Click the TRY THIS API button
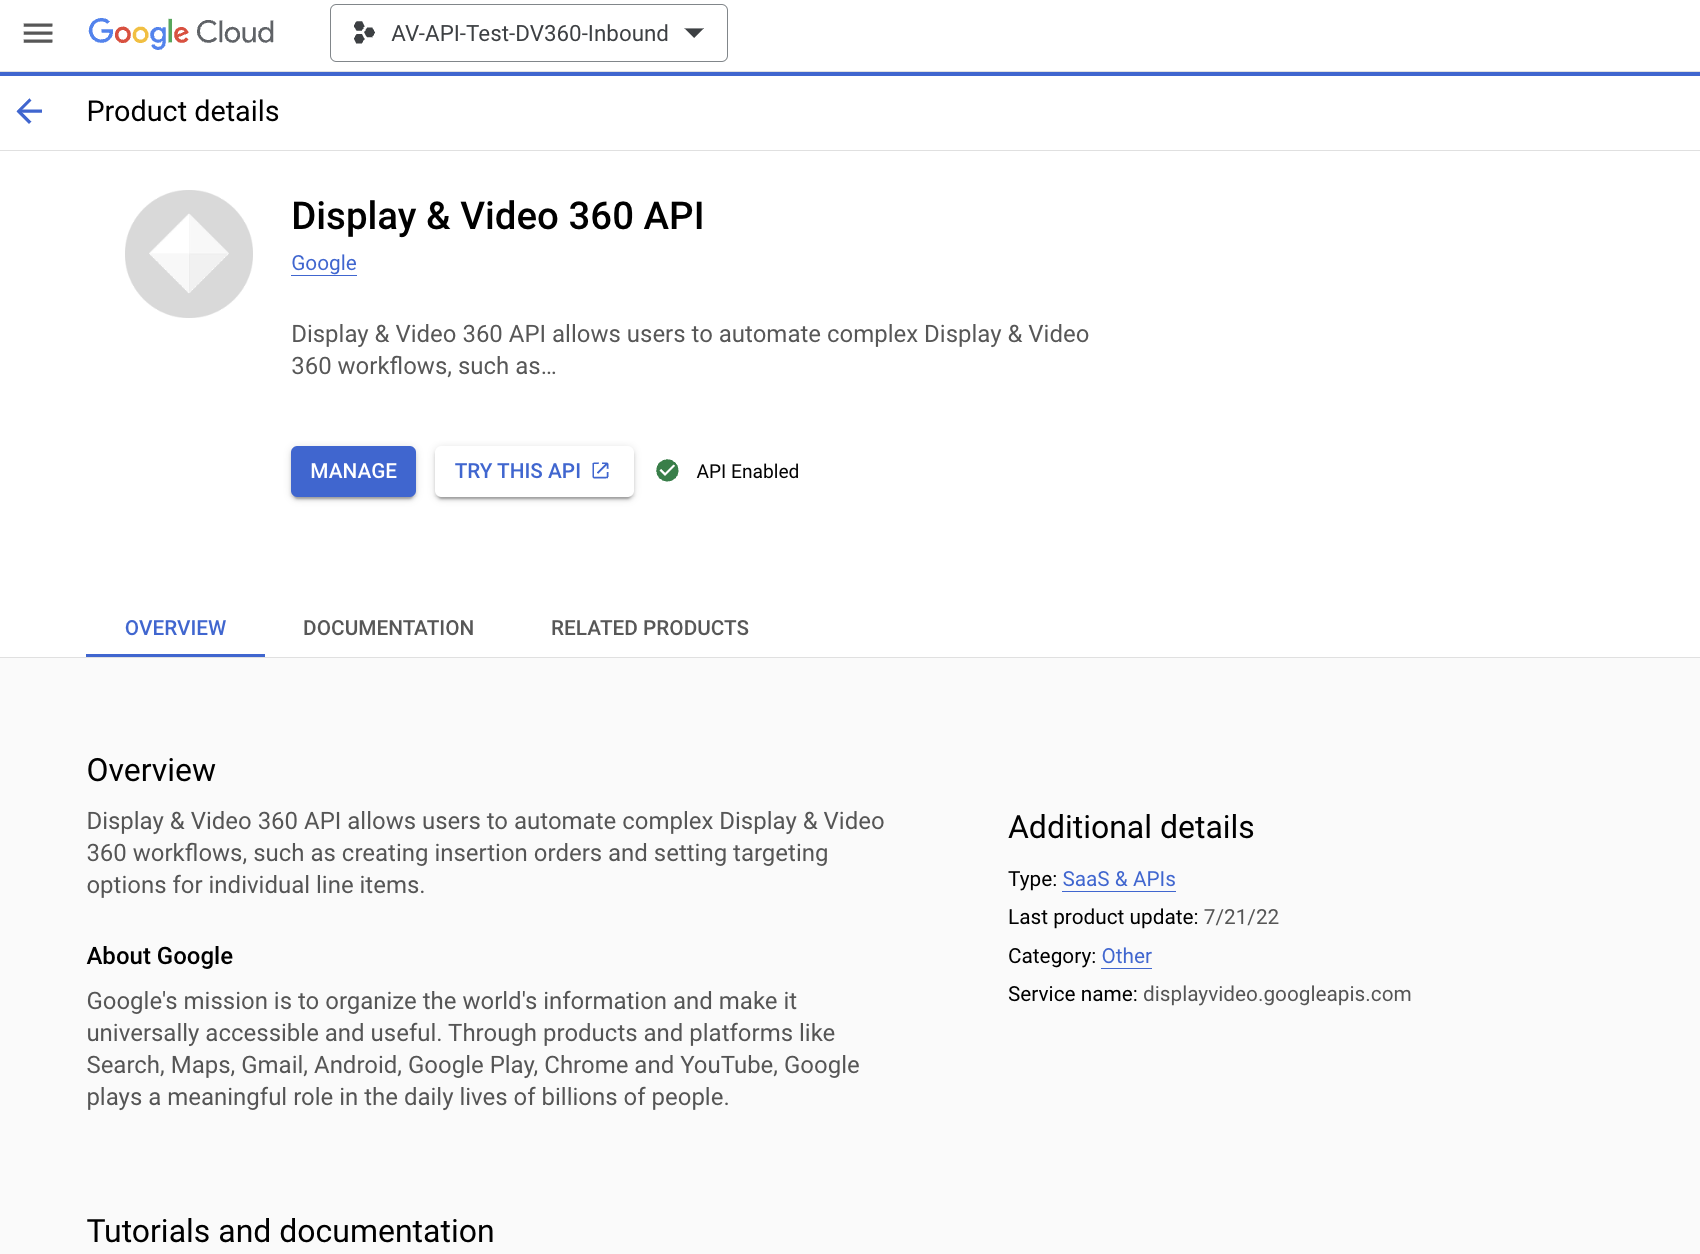Viewport: 1700px width, 1254px height. click(534, 471)
